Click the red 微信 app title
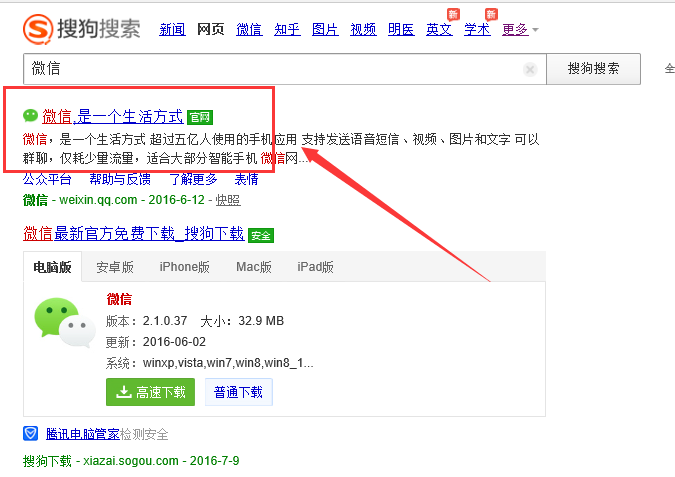The width and height of the screenshot is (675, 477). pyautogui.click(x=119, y=299)
